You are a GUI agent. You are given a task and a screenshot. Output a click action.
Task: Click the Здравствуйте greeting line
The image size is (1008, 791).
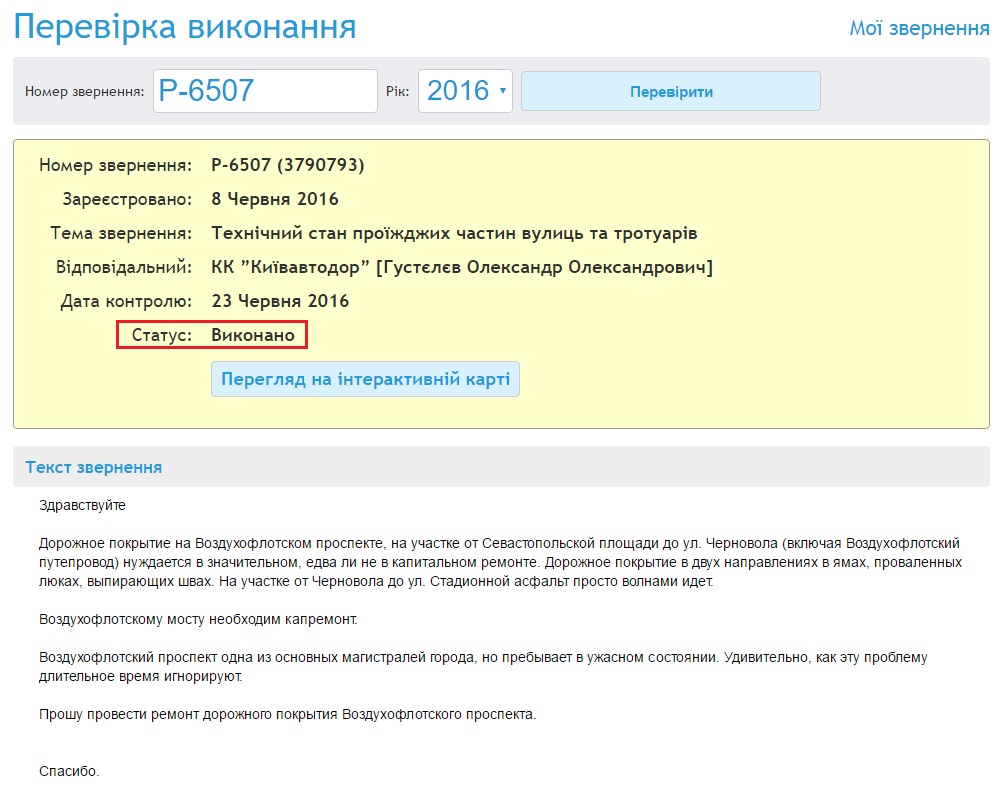point(82,505)
